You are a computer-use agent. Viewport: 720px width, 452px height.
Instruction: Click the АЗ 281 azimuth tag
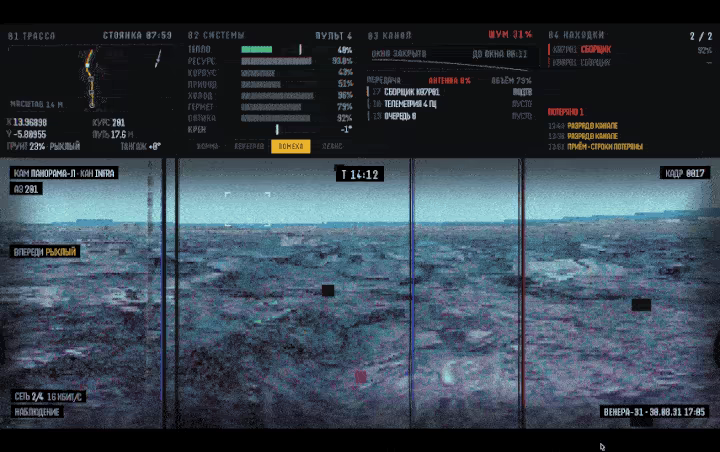pos(26,189)
